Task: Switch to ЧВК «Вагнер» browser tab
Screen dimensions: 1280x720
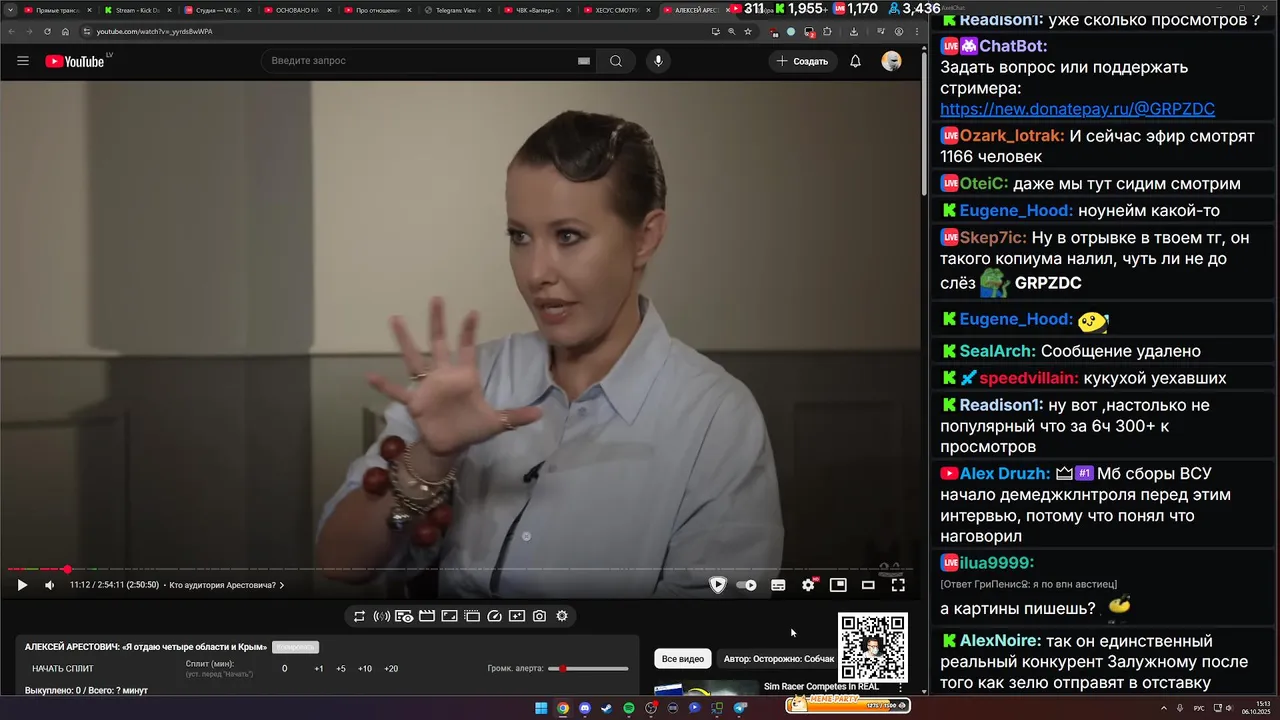Action: point(536,10)
